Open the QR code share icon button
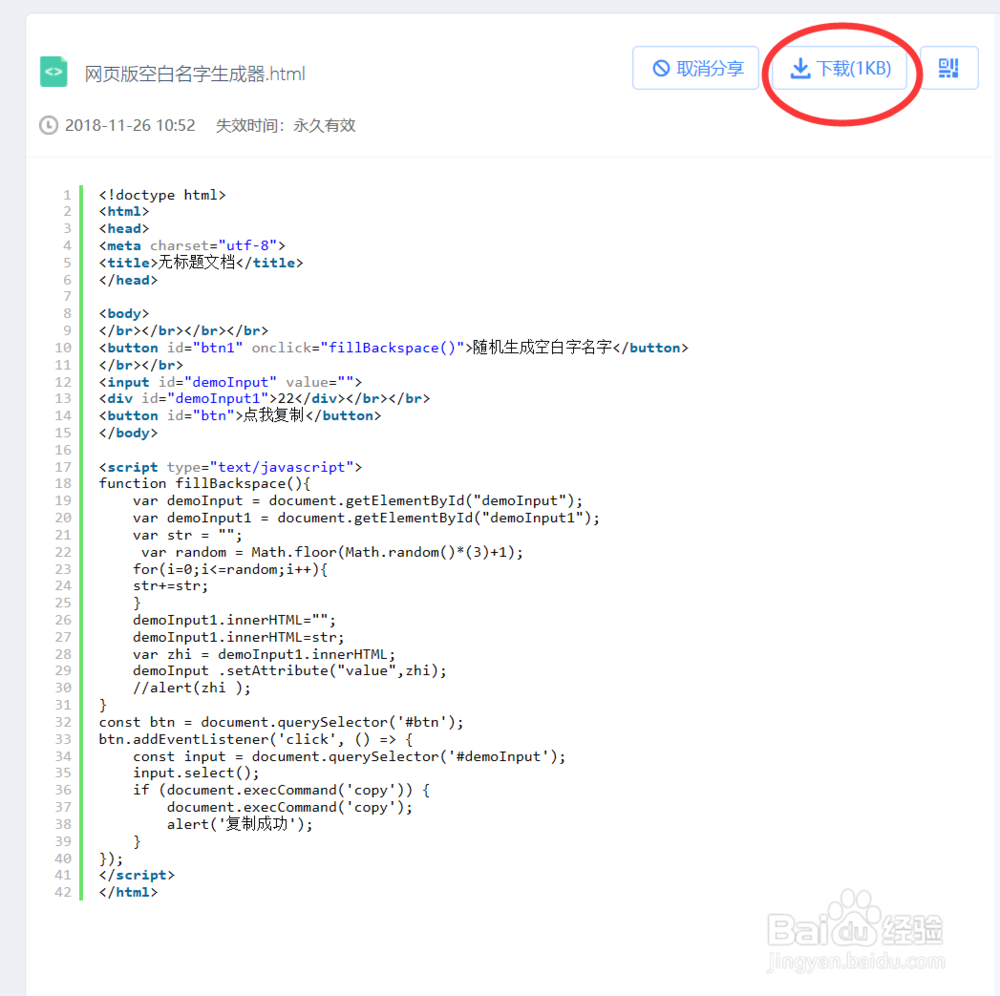 [949, 68]
